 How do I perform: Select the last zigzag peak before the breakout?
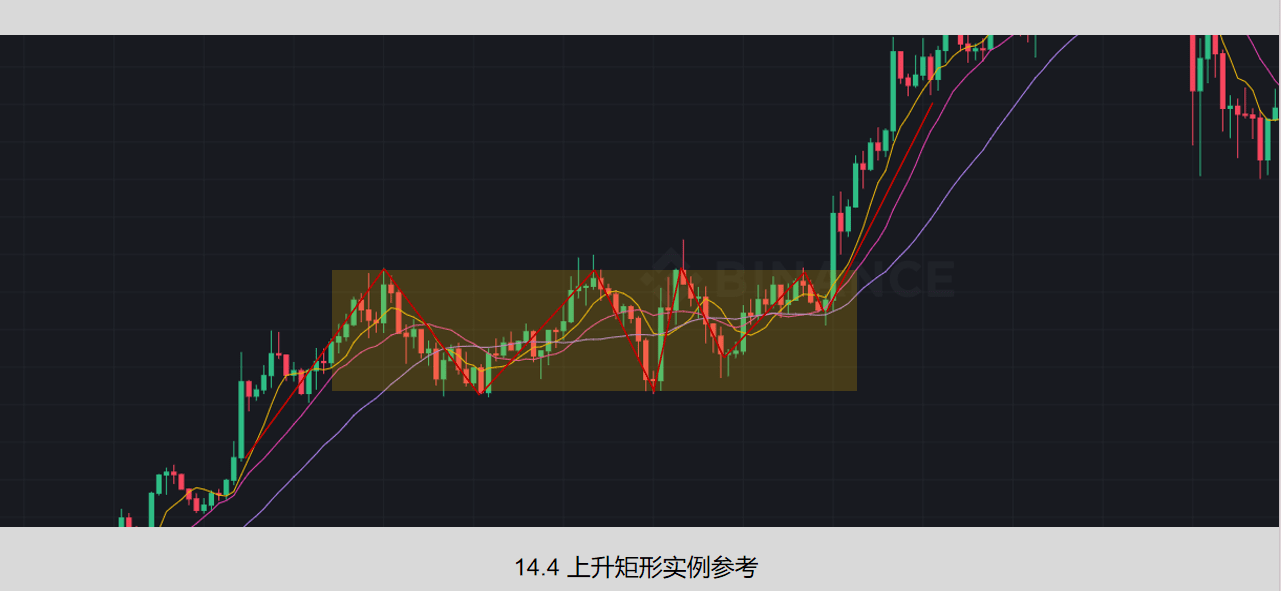804,274
